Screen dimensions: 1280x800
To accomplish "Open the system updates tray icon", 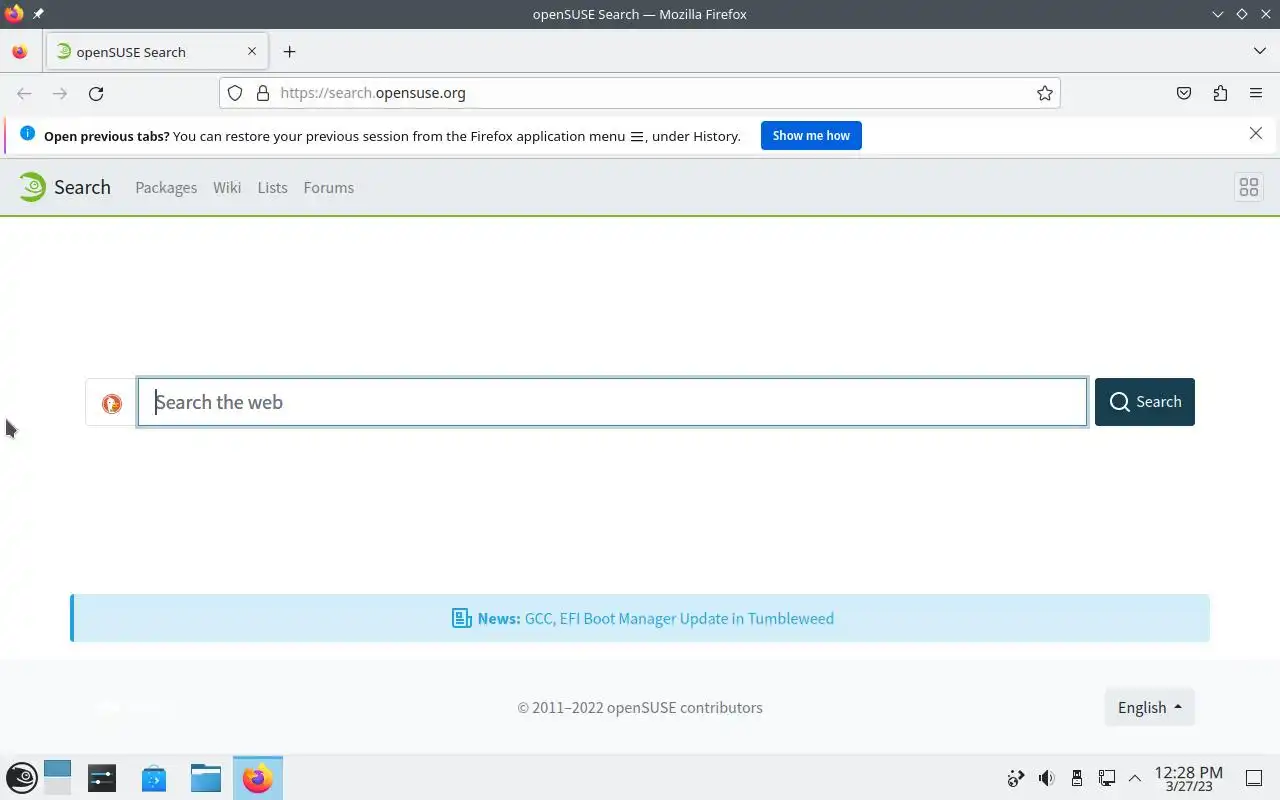I will (1016, 778).
